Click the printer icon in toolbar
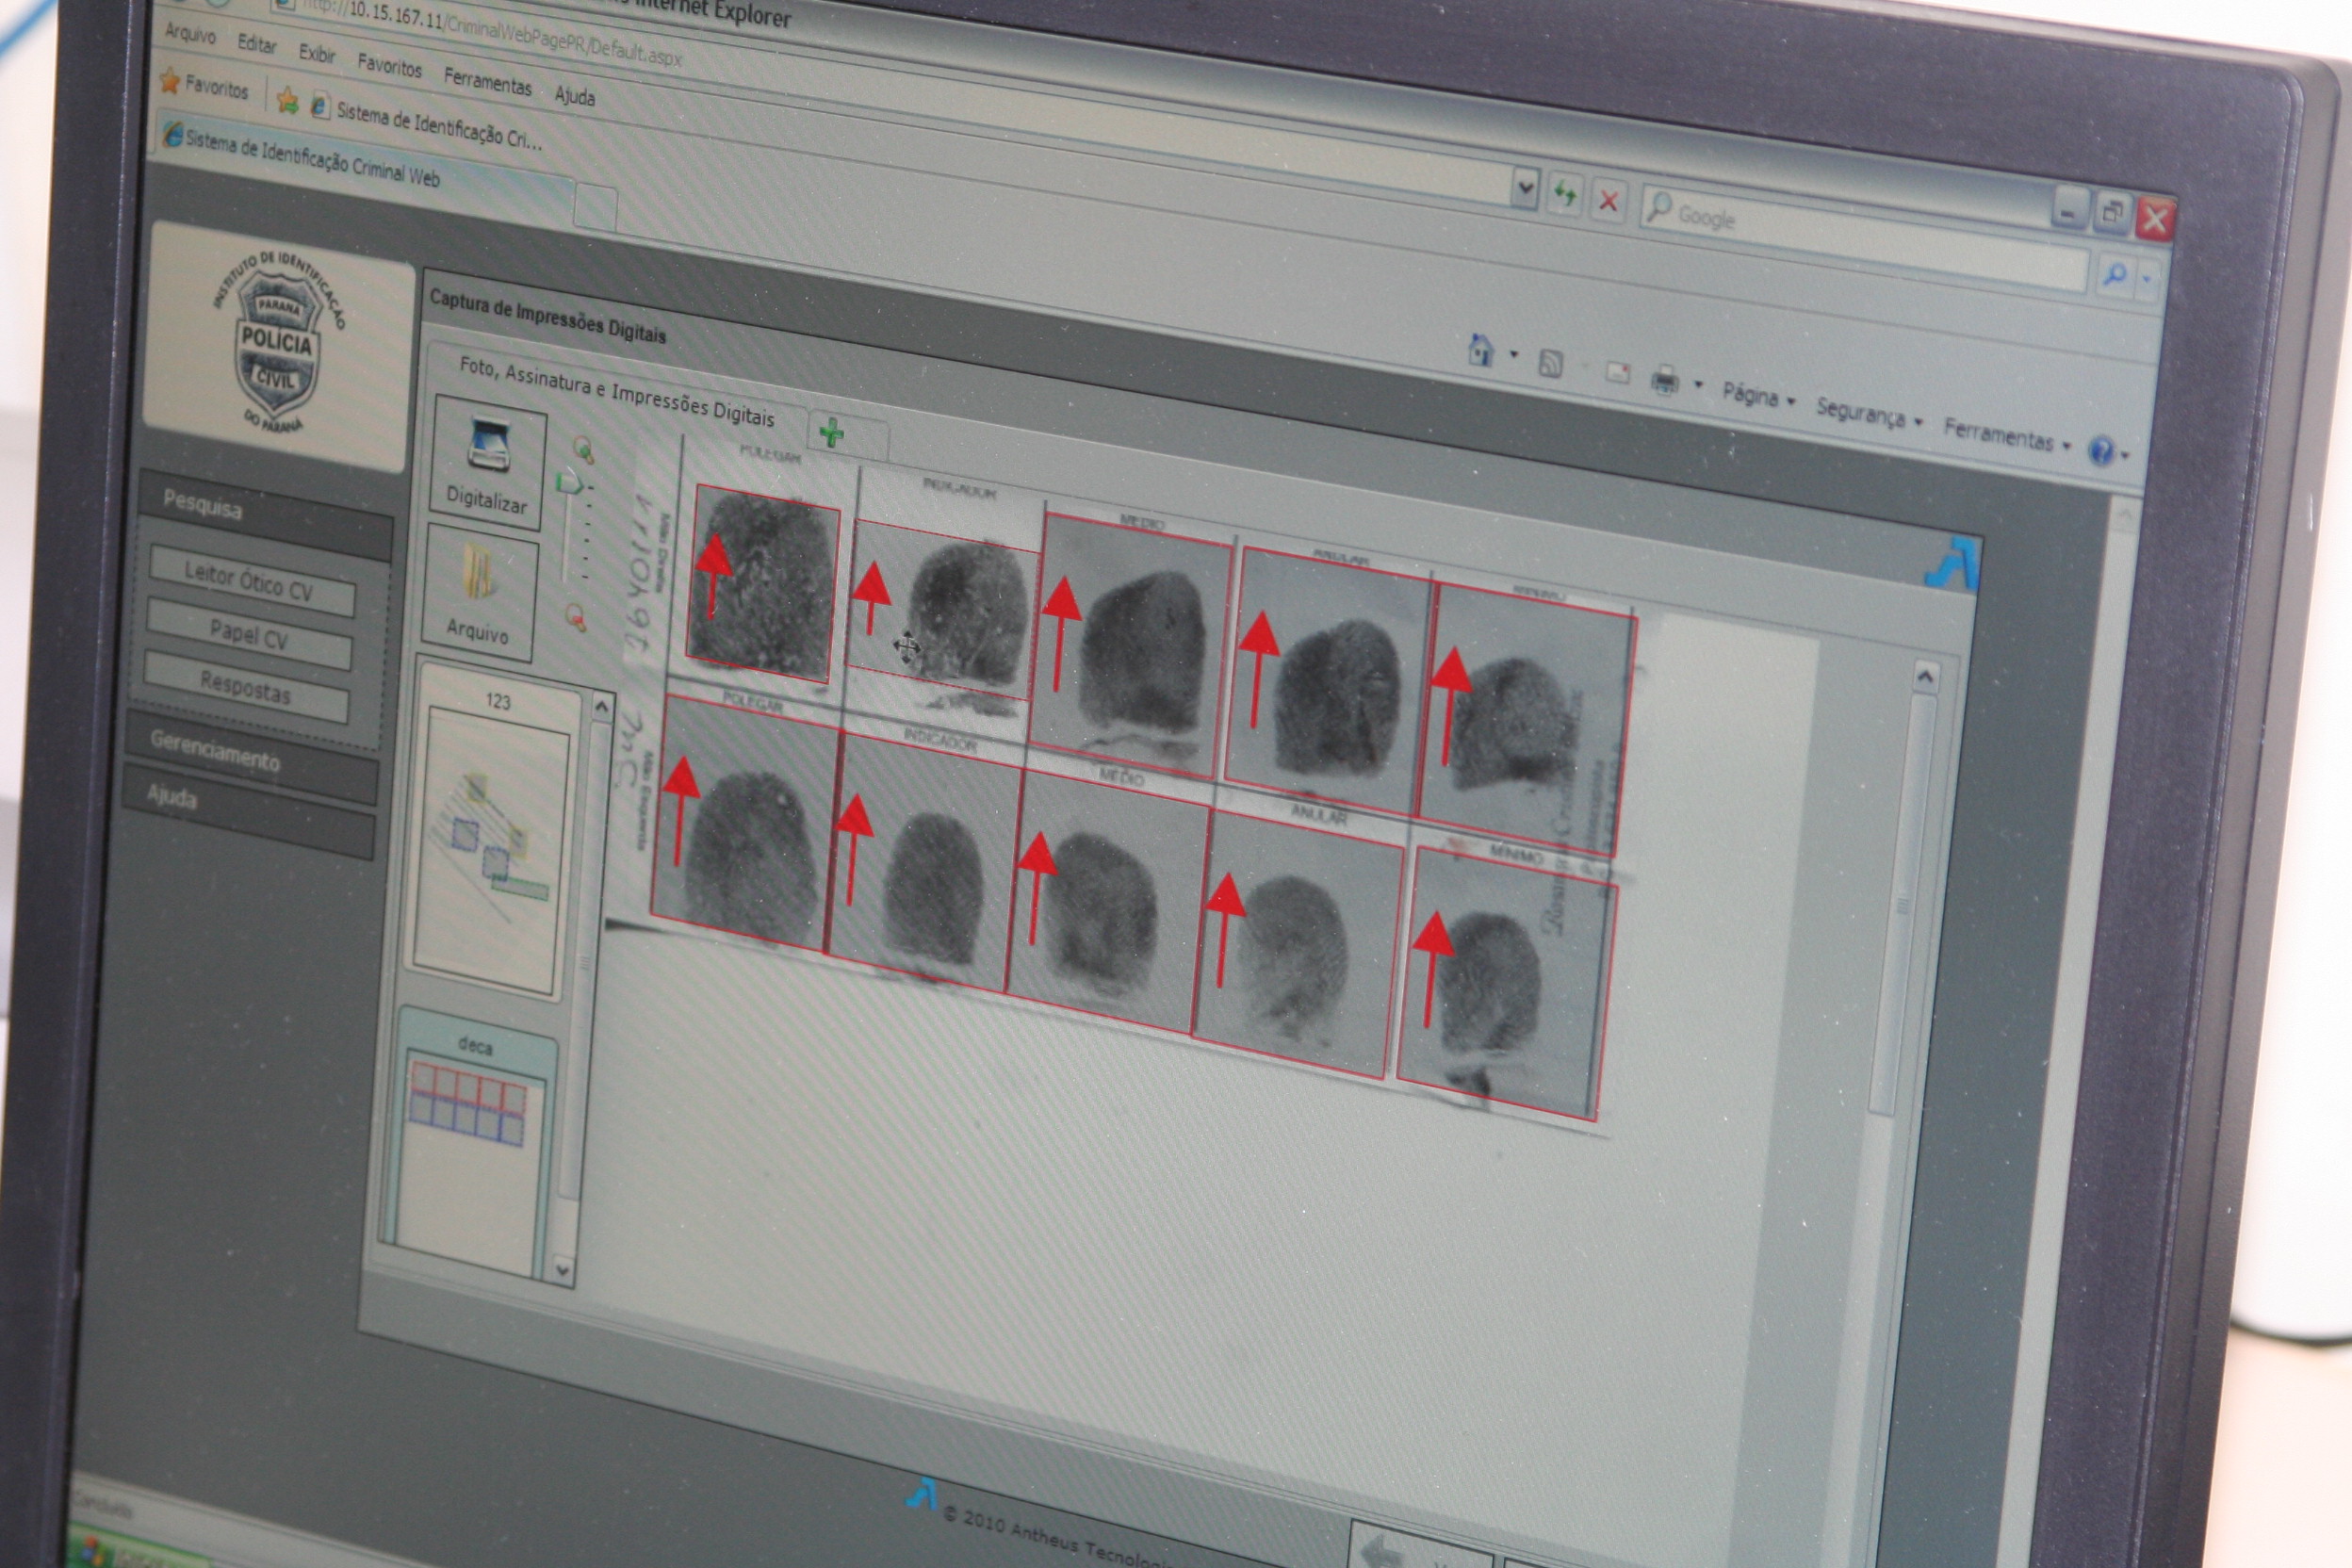 point(1665,380)
